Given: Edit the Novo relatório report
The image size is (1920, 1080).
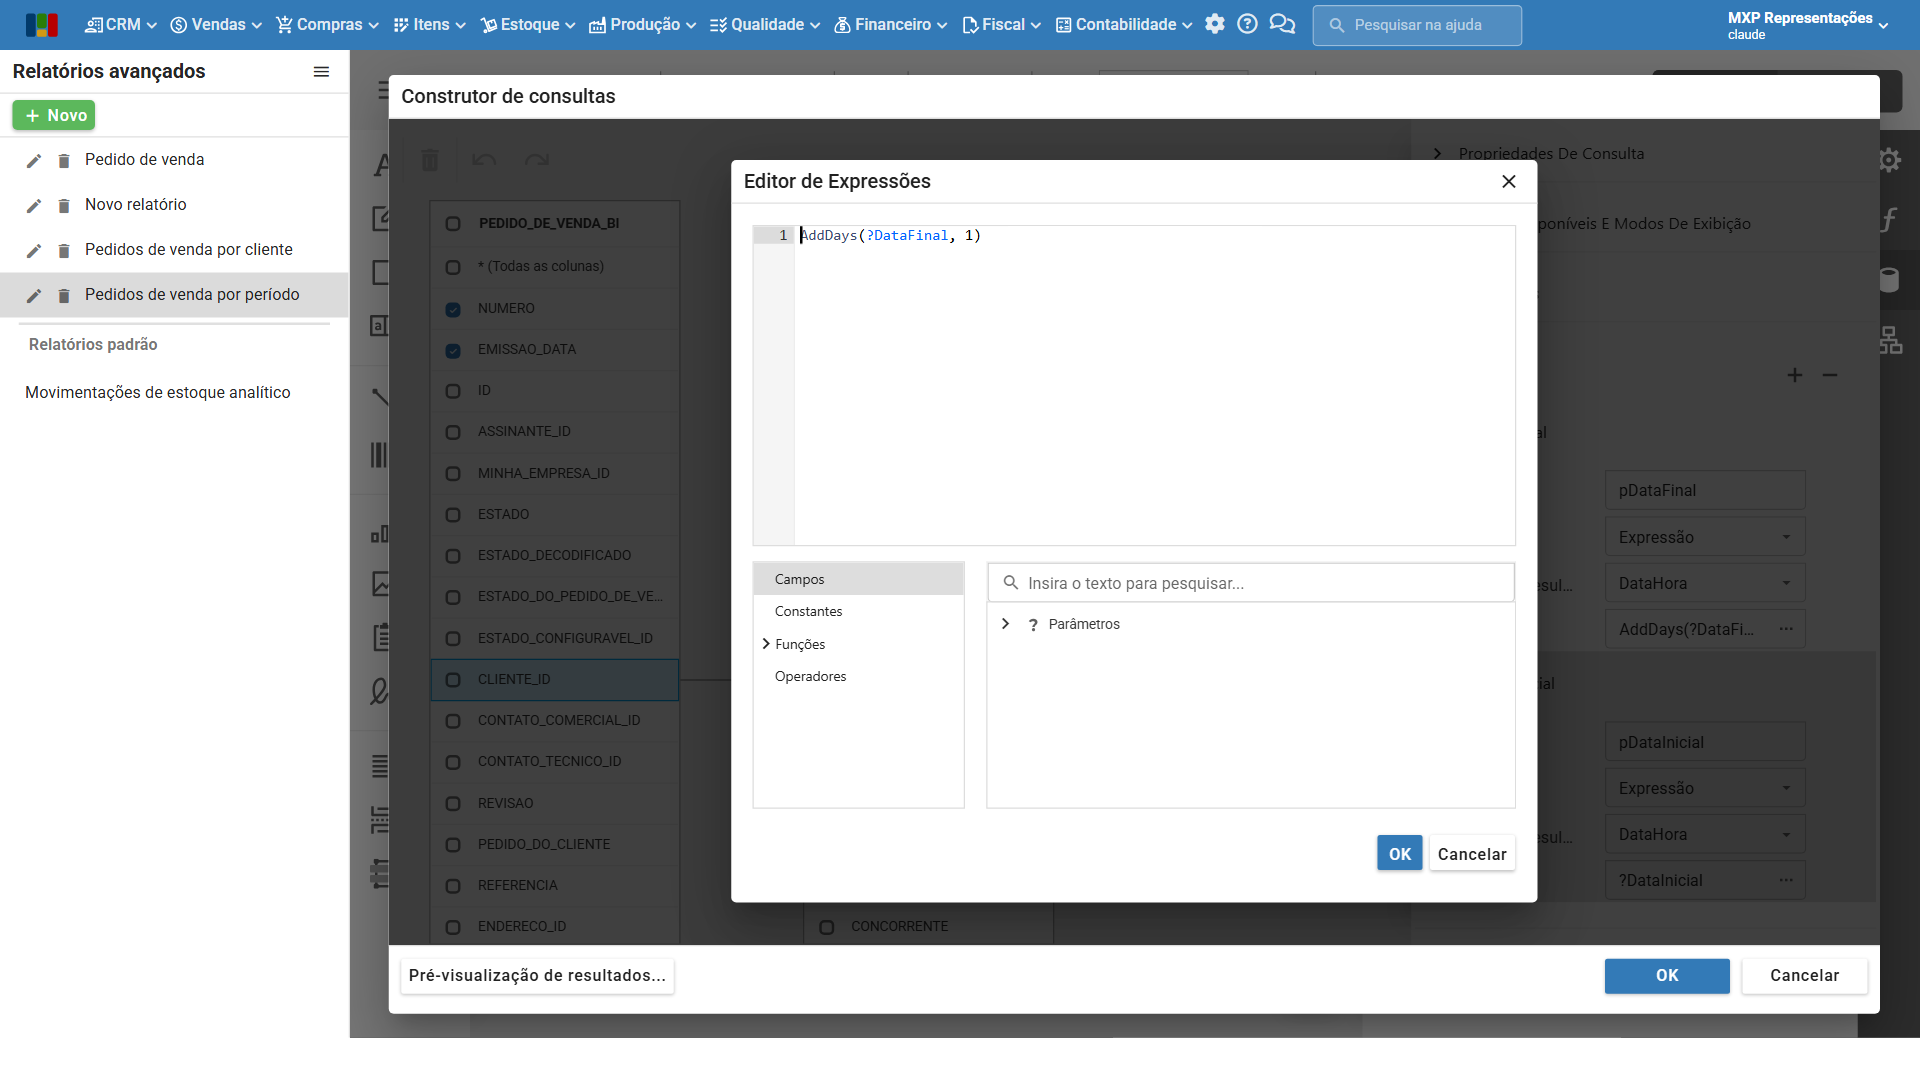Looking at the screenshot, I should pyautogui.click(x=34, y=205).
